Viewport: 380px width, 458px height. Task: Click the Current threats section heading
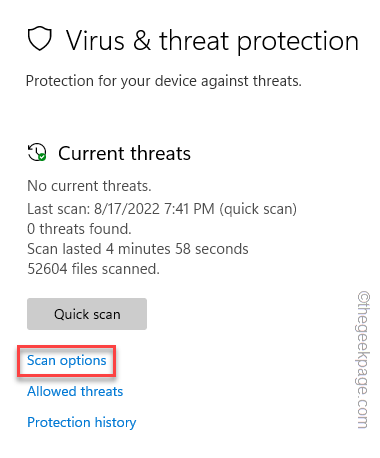point(124,153)
